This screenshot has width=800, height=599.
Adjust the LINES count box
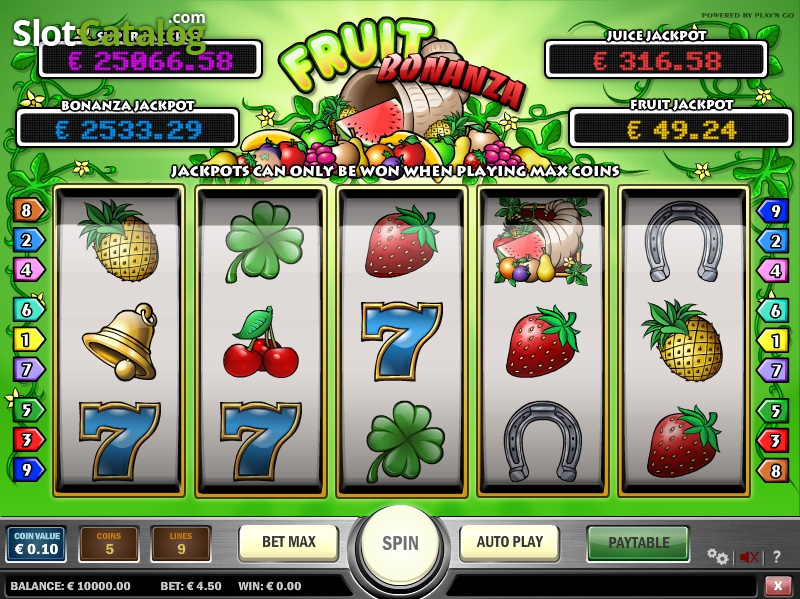(181, 544)
